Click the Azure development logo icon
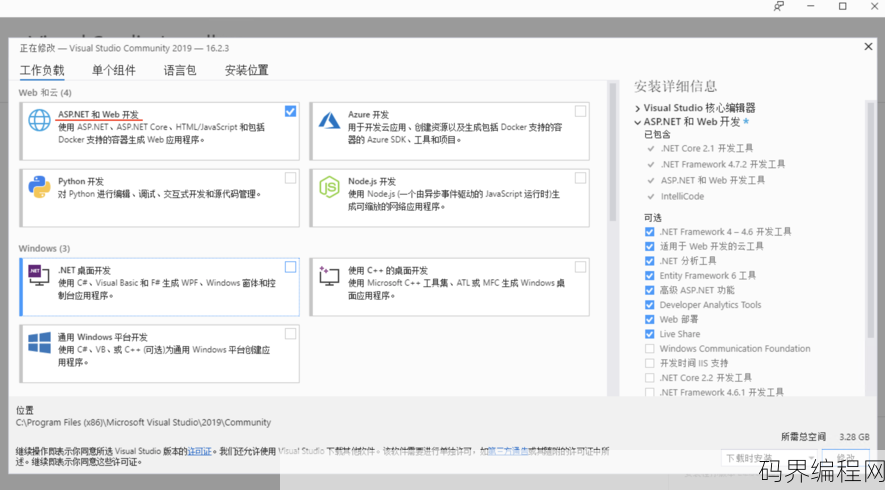The width and height of the screenshot is (885, 490). (330, 120)
